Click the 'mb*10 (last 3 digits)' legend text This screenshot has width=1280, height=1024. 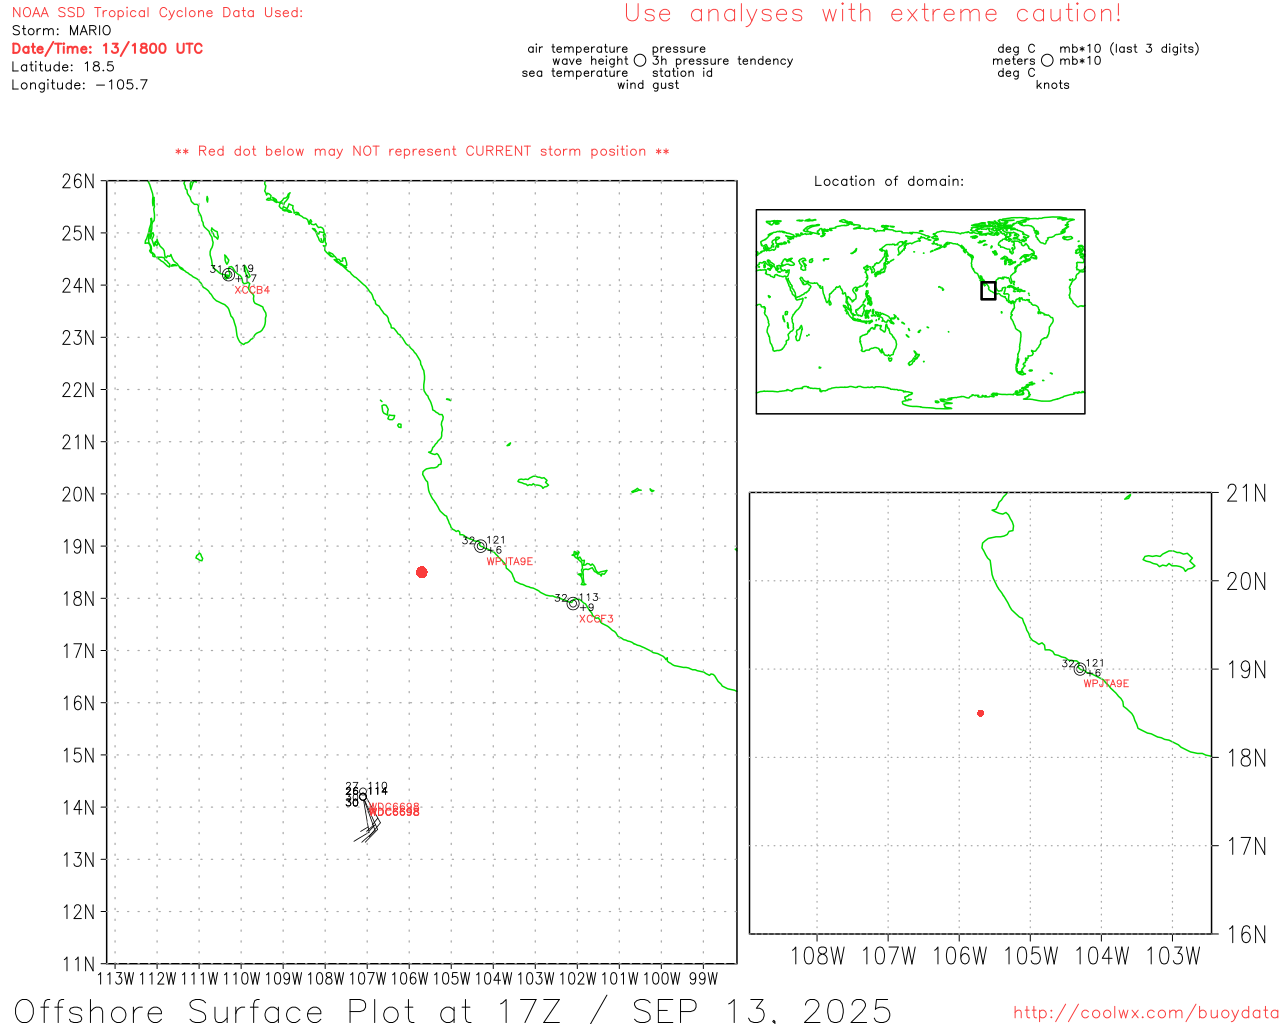coord(1129,49)
